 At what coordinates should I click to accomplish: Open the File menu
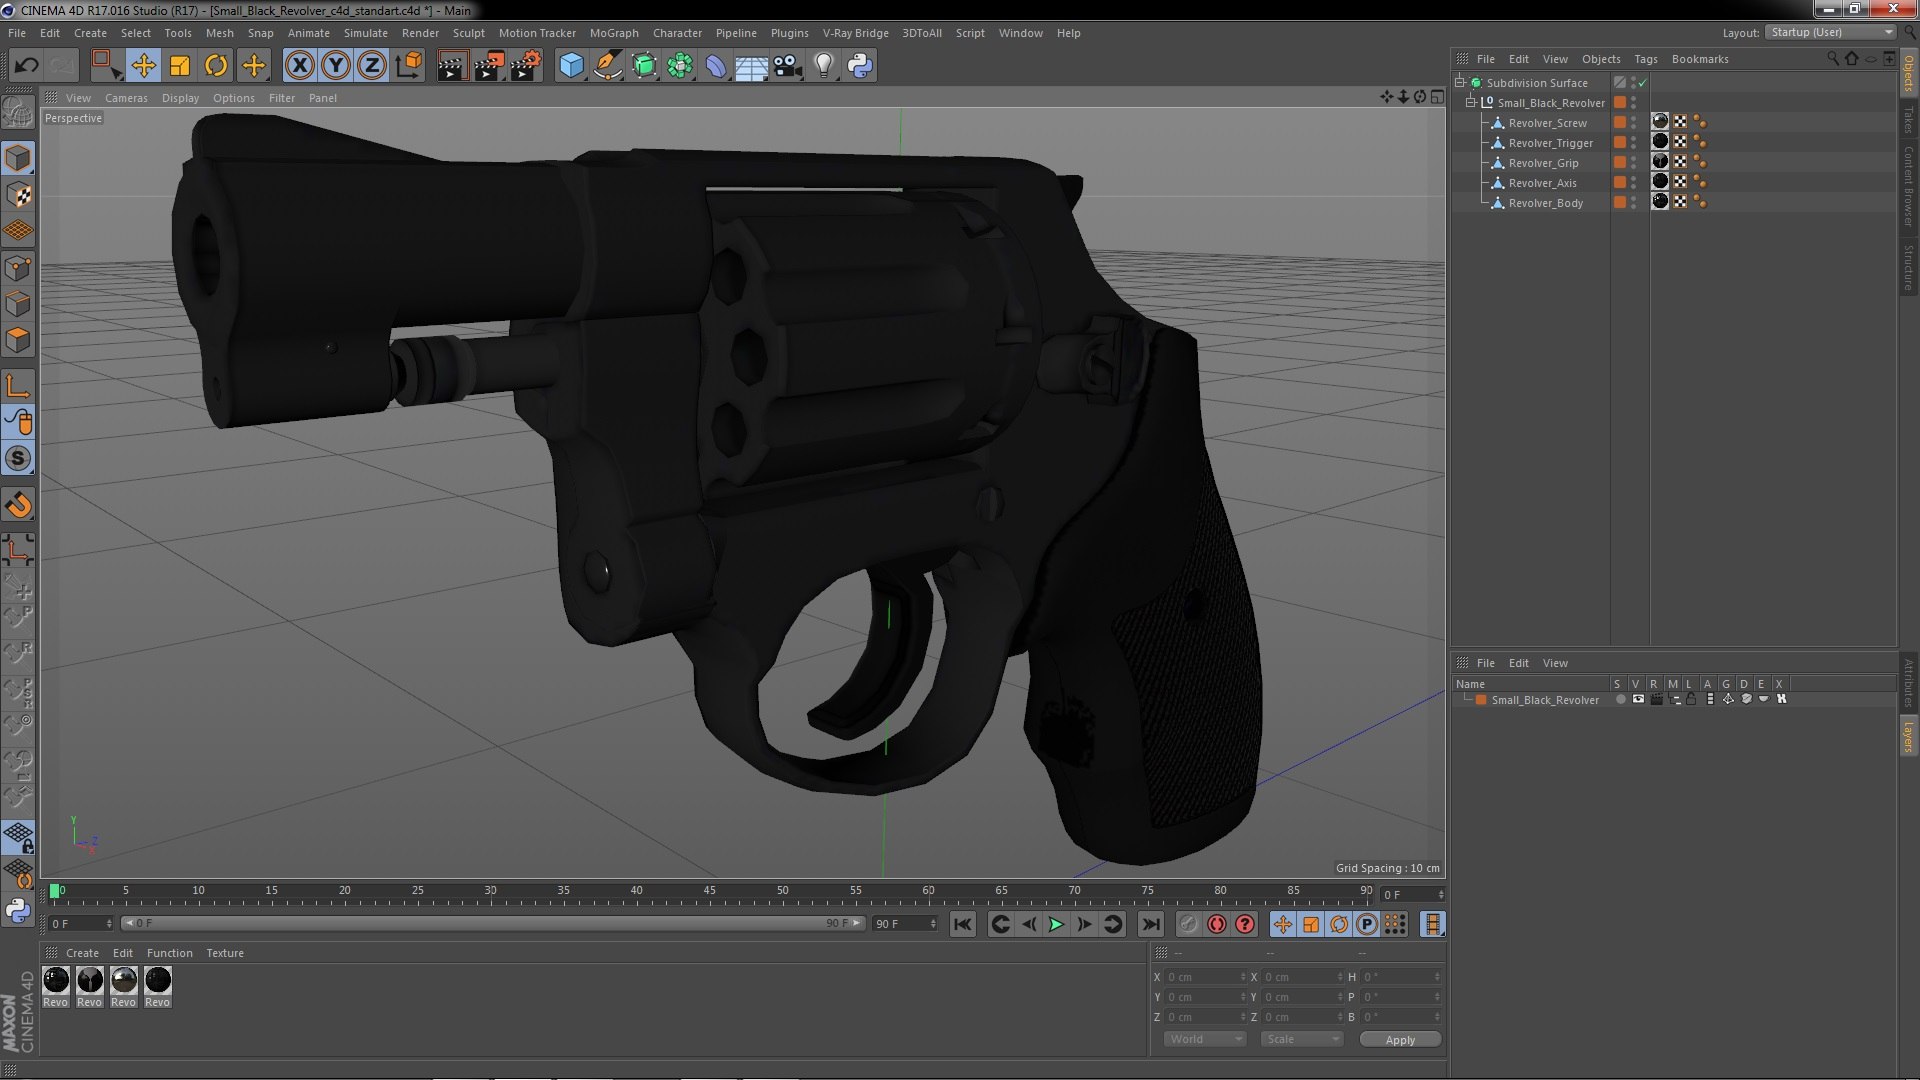click(17, 33)
